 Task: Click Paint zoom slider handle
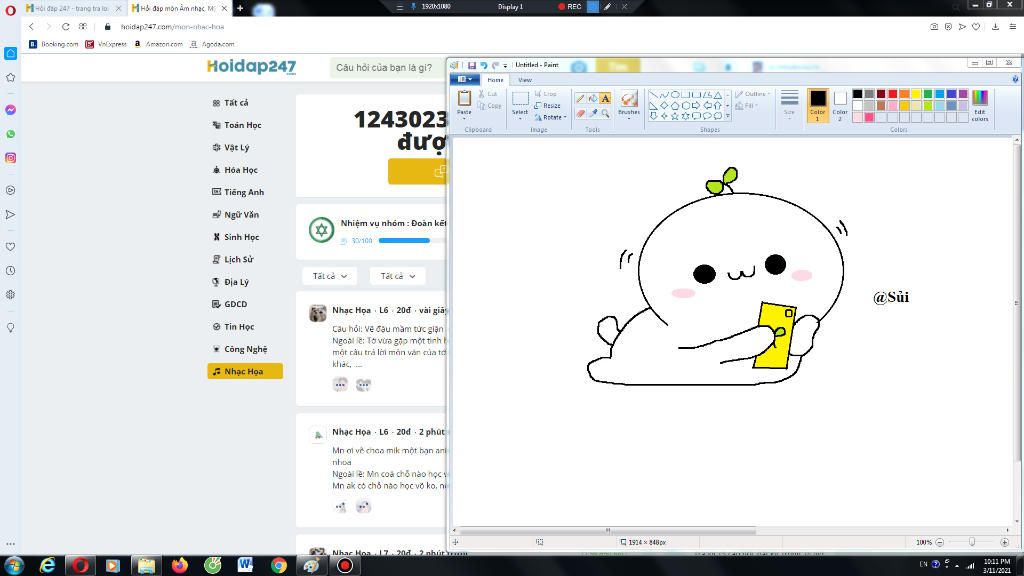click(x=972, y=542)
